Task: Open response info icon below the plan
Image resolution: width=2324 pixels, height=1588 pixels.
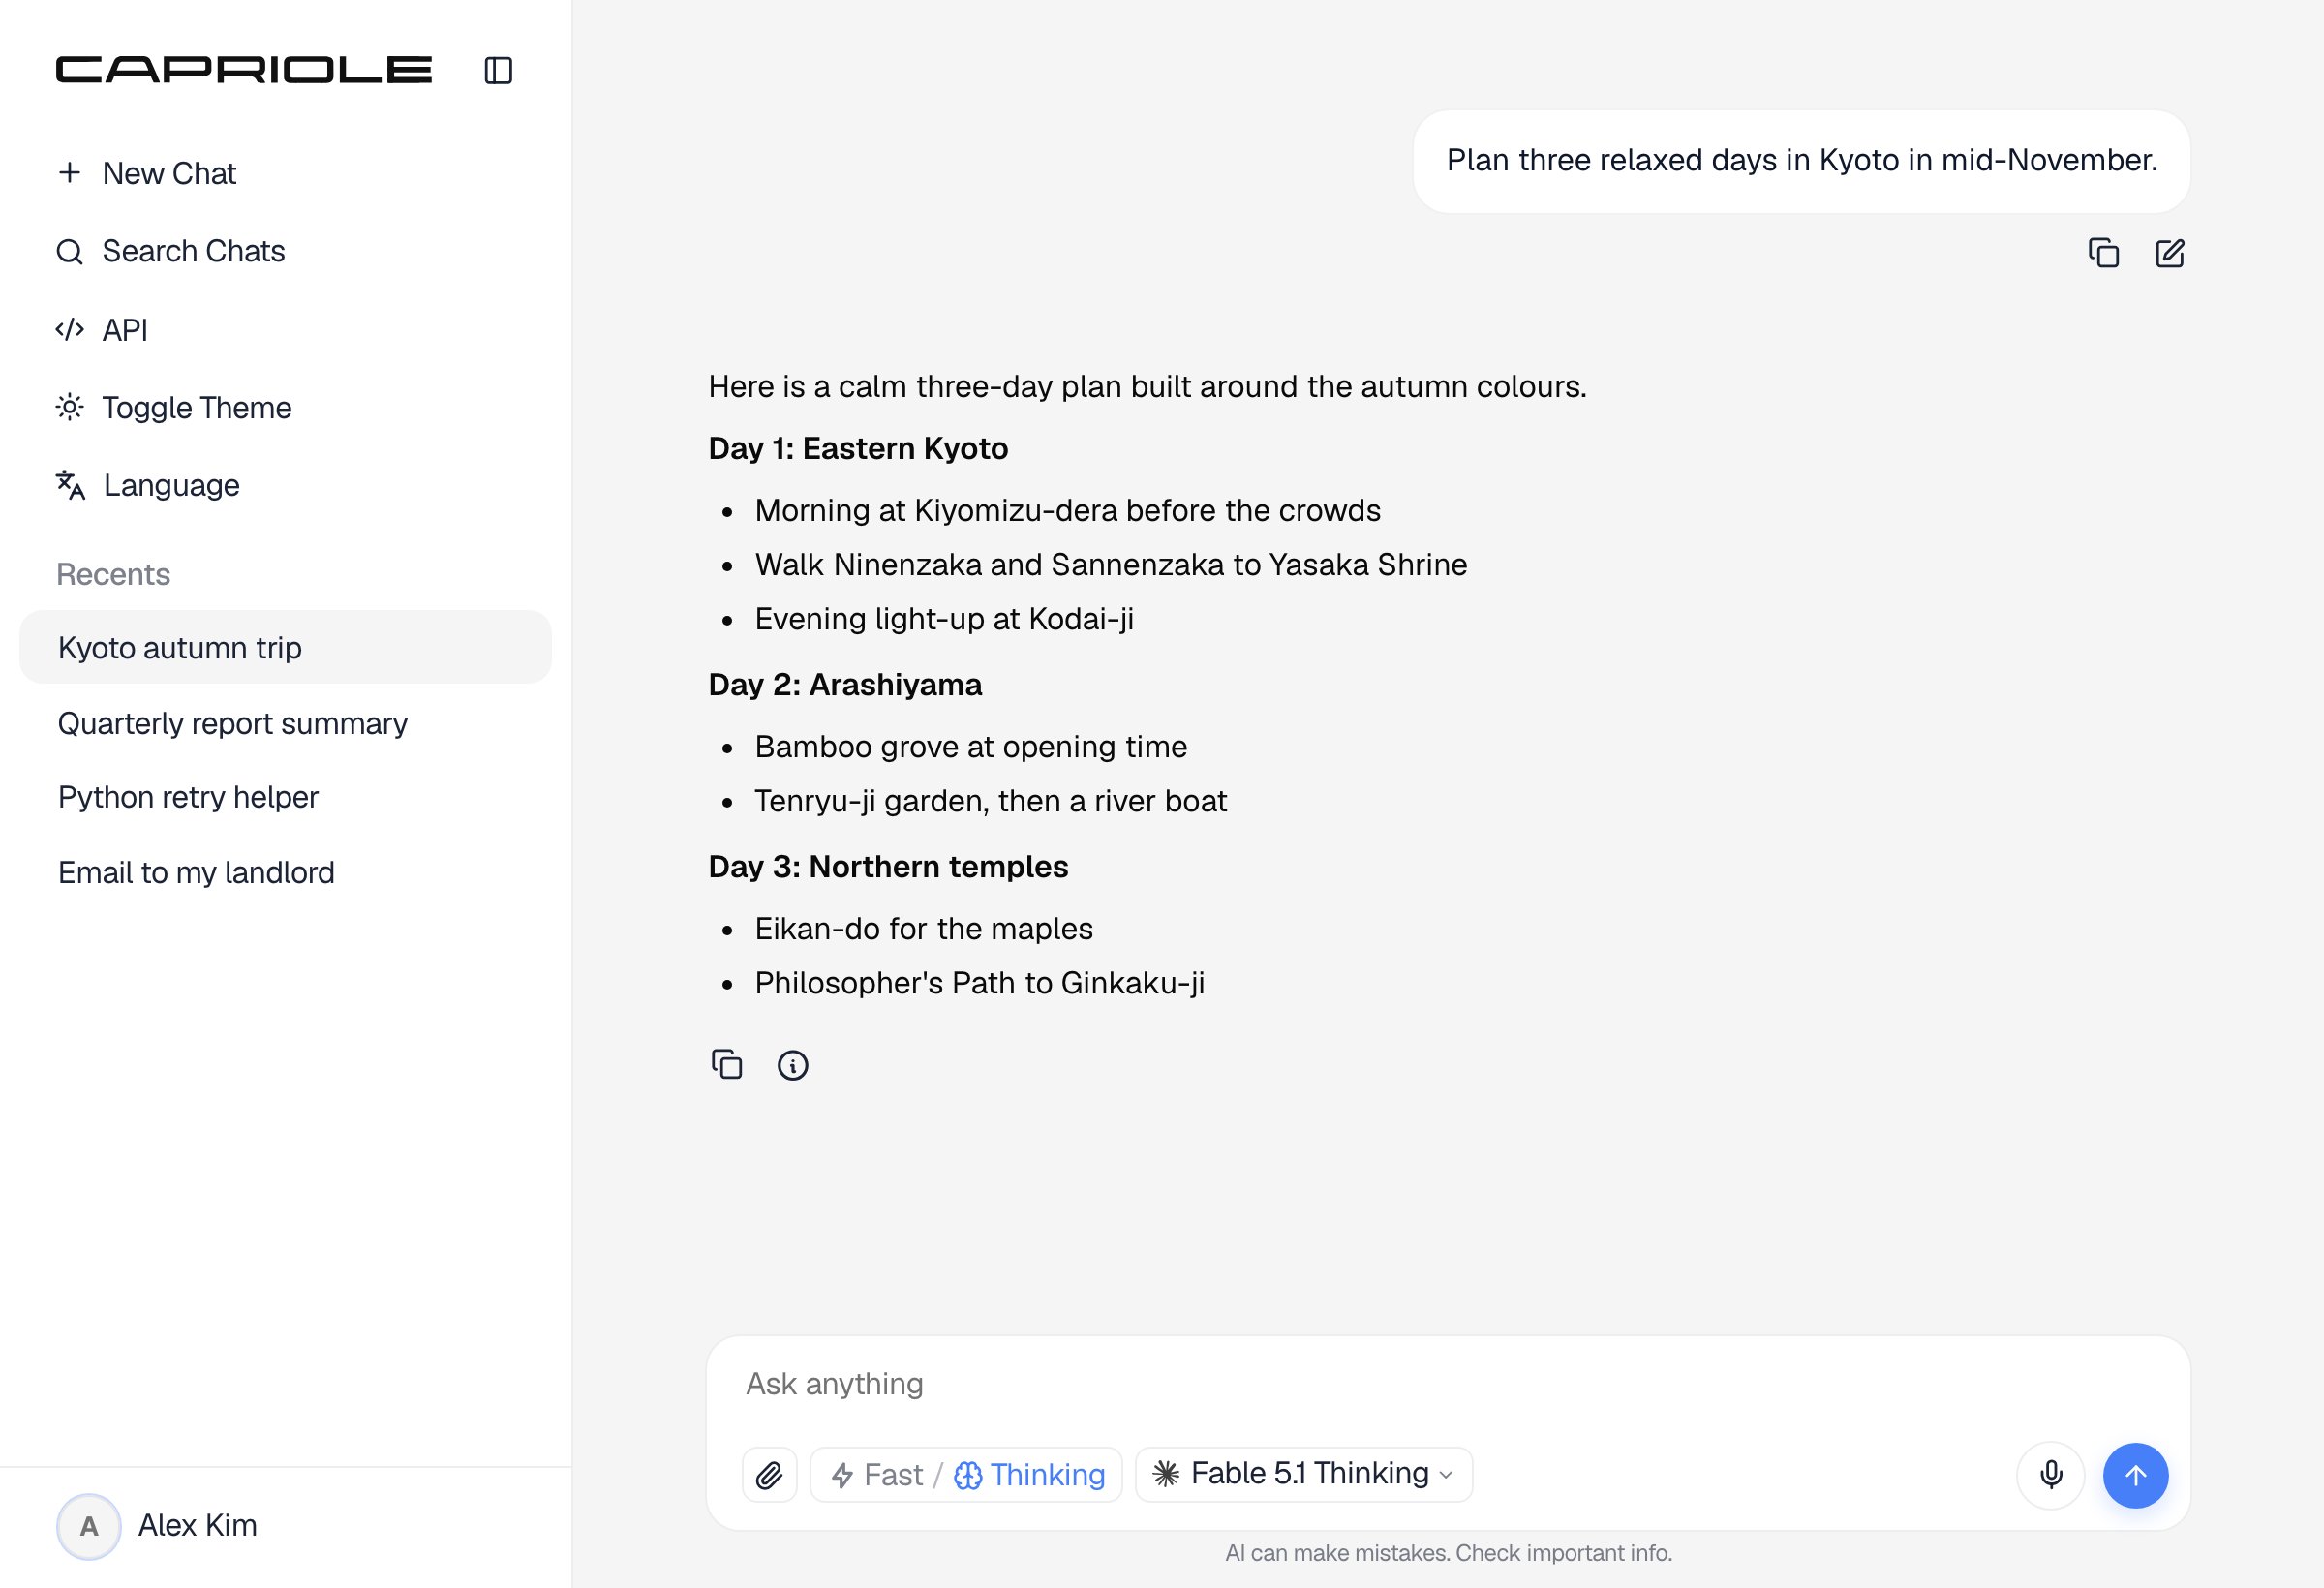Action: (793, 1064)
